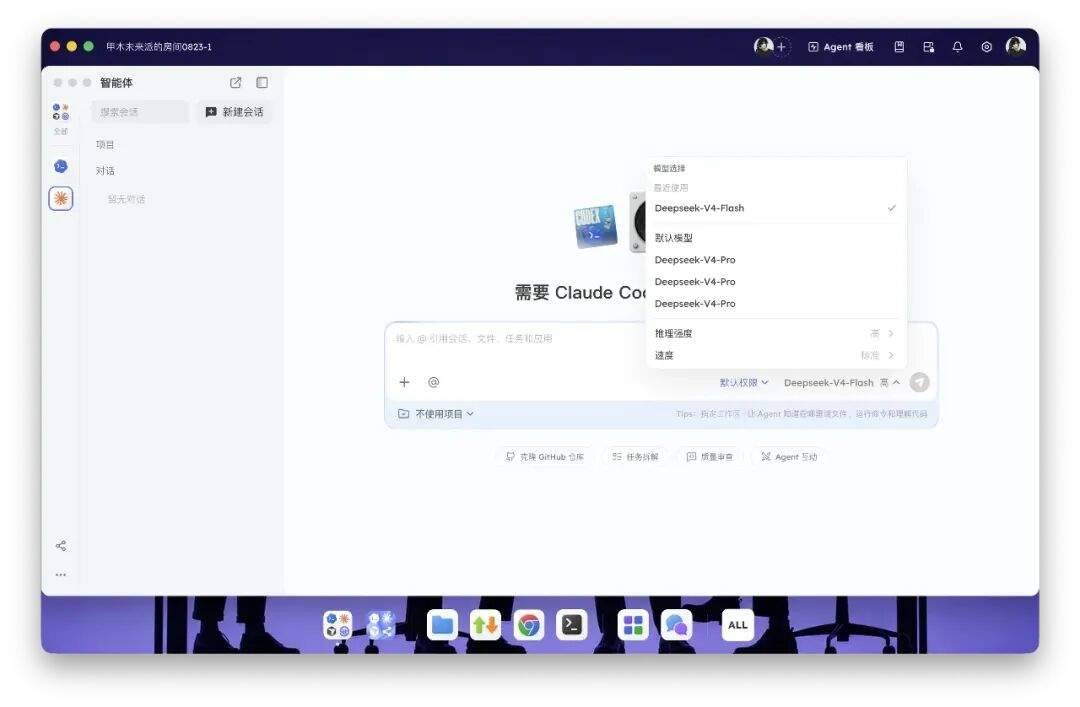Viewport: 1080px width, 707px height.
Task: Open the bookmark/save icon in the title bar
Action: [899, 47]
